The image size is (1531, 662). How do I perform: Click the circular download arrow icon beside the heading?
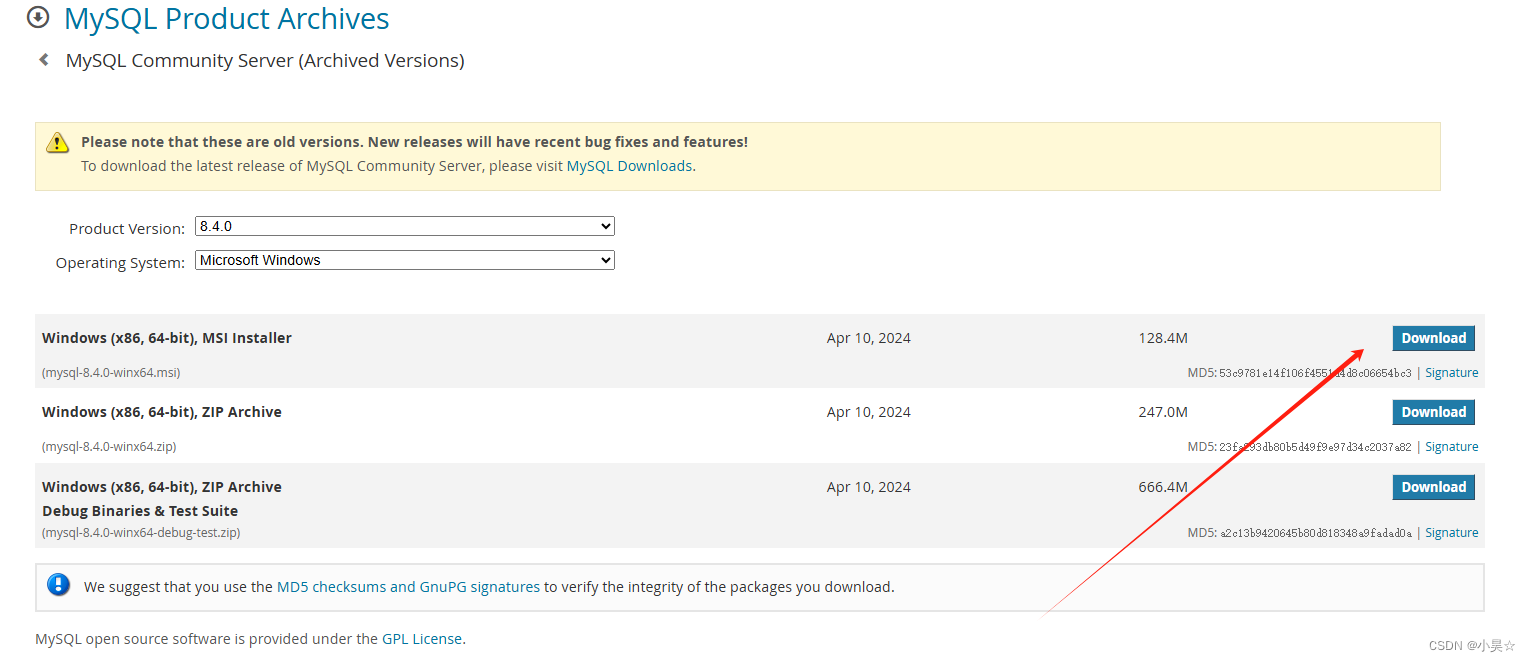click(x=37, y=17)
